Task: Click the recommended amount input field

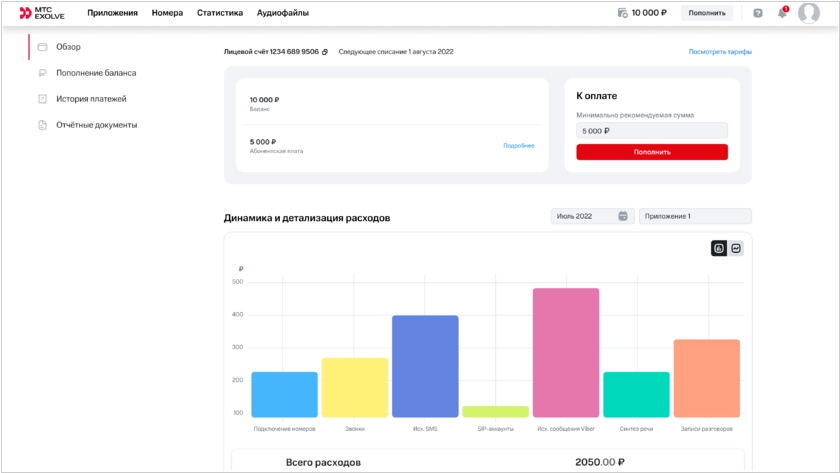Action: 651,131
